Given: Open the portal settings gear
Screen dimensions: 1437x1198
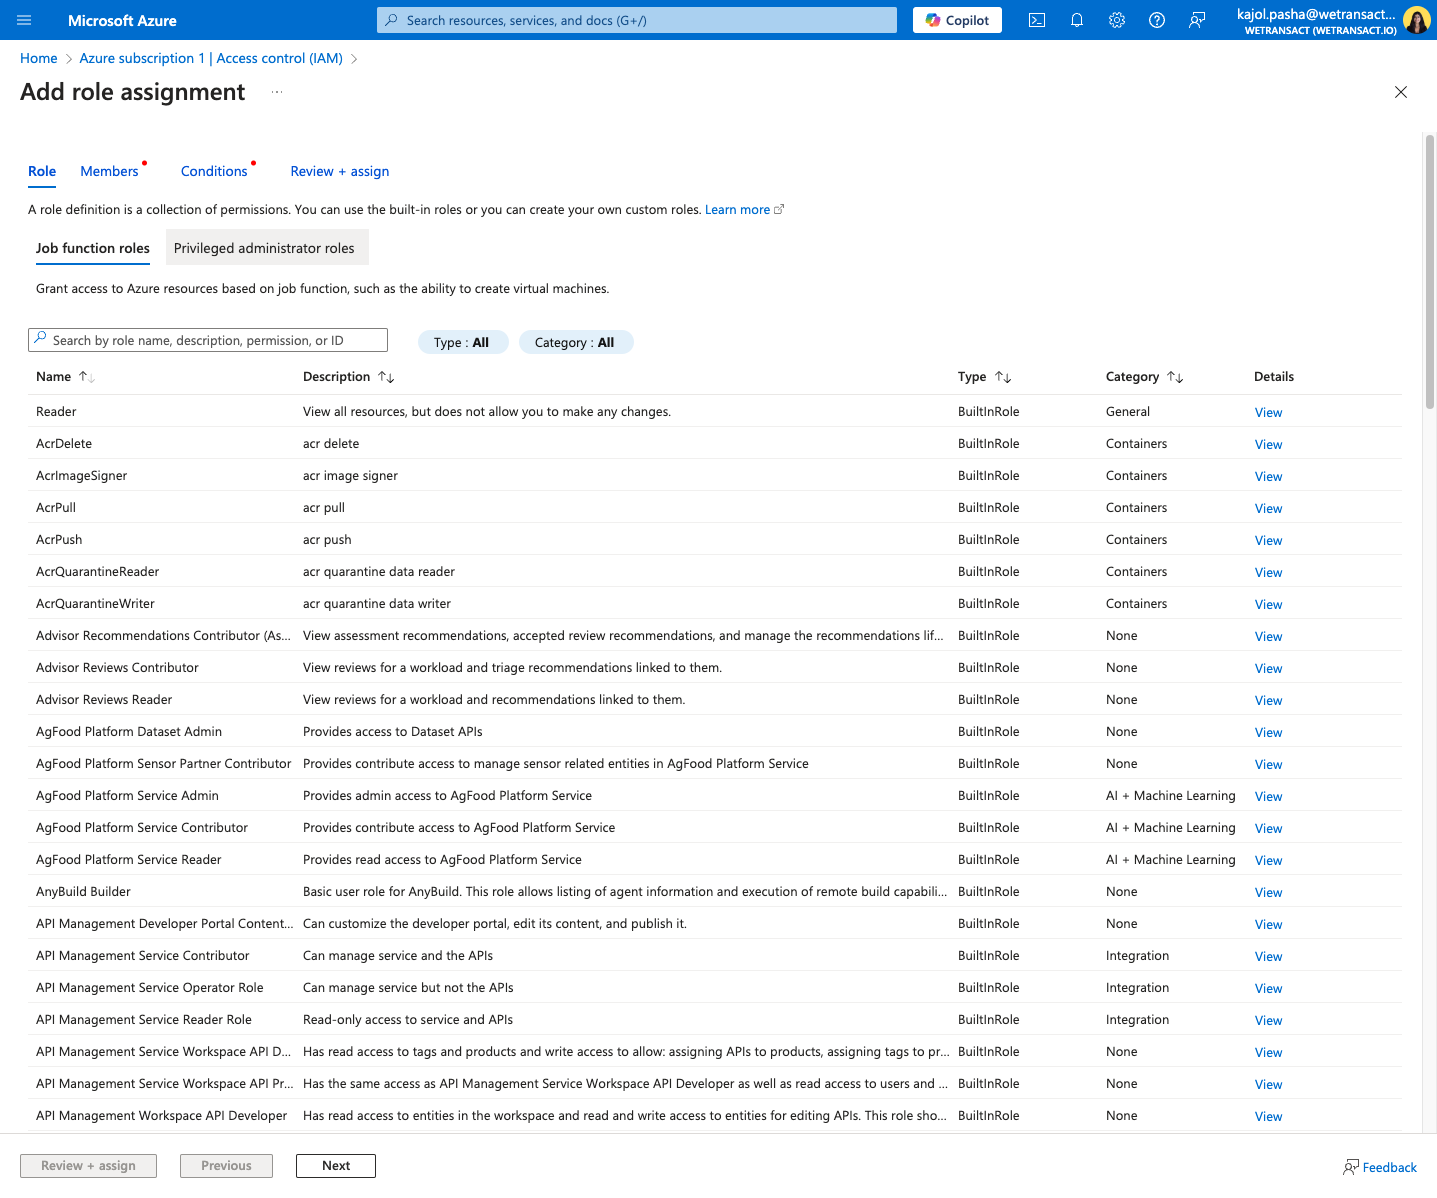Looking at the screenshot, I should point(1117,20).
